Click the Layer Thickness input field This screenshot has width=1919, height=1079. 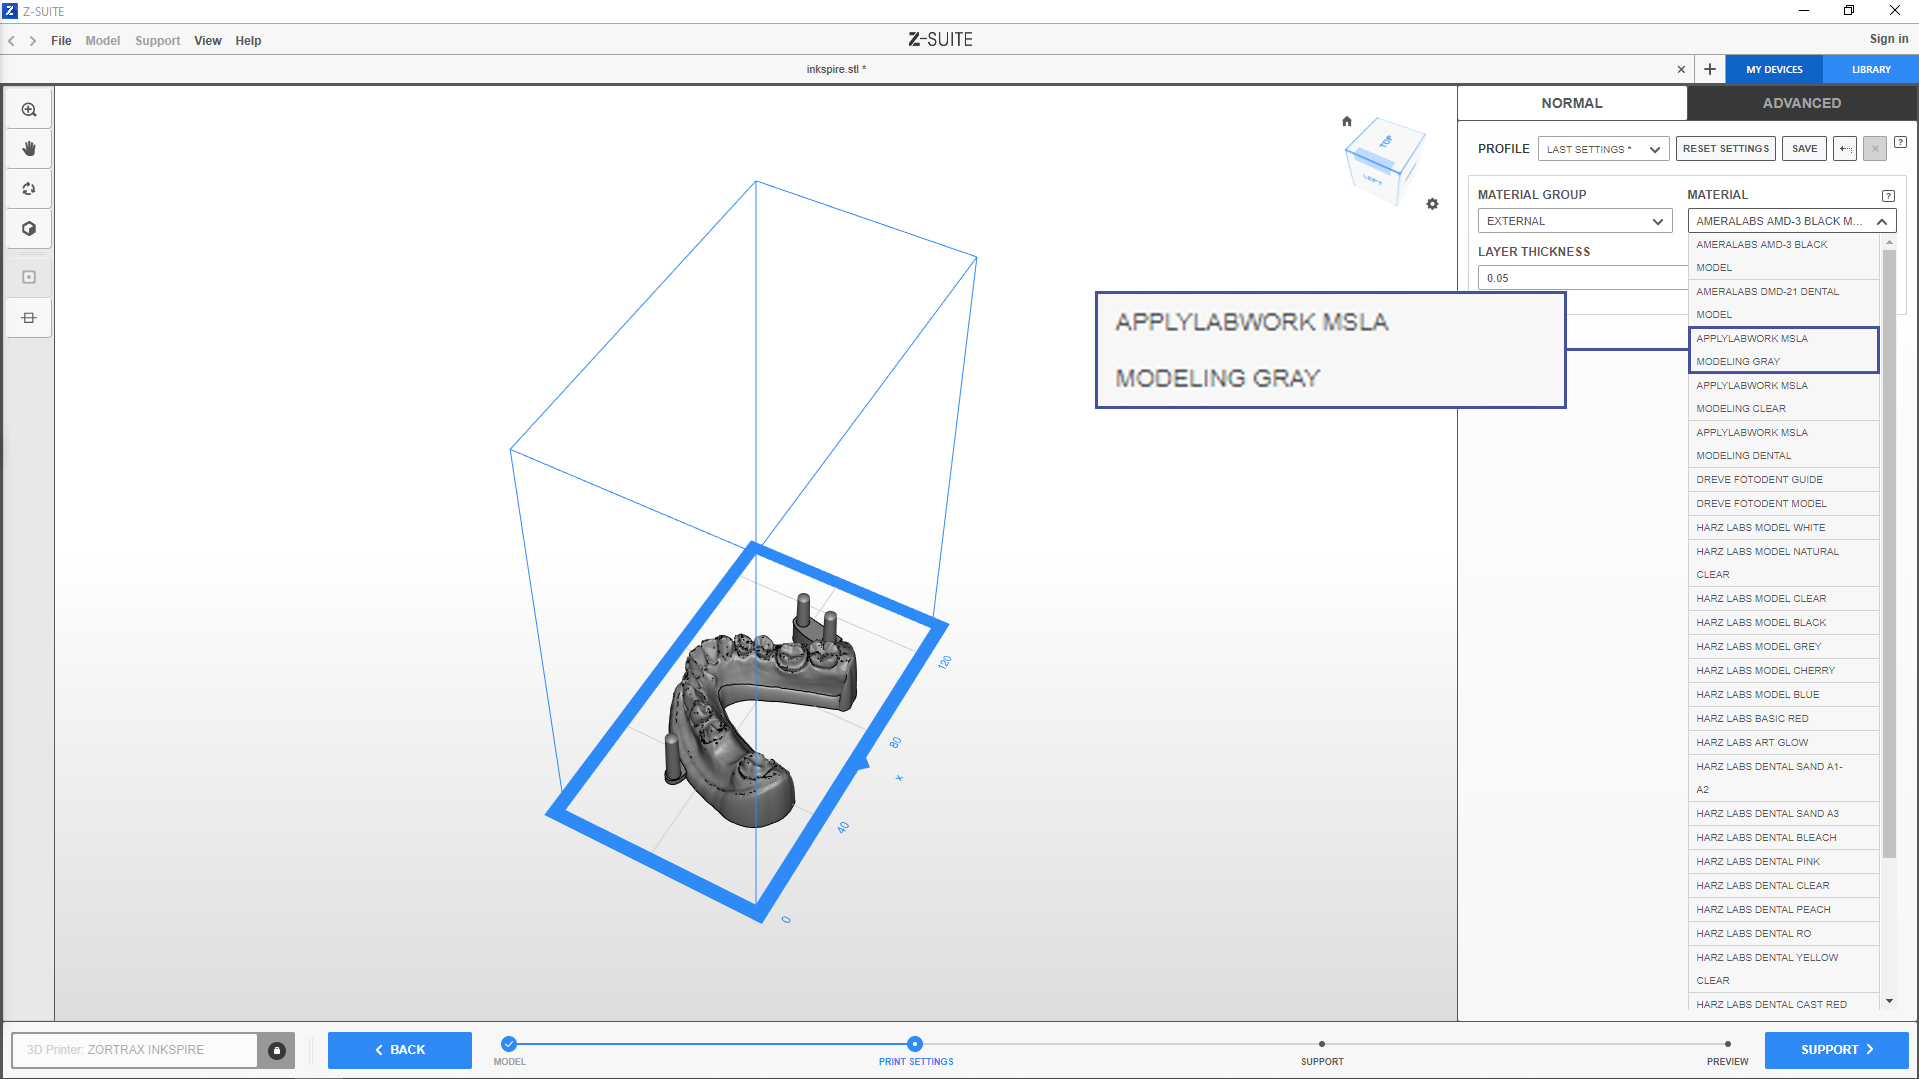click(1580, 278)
